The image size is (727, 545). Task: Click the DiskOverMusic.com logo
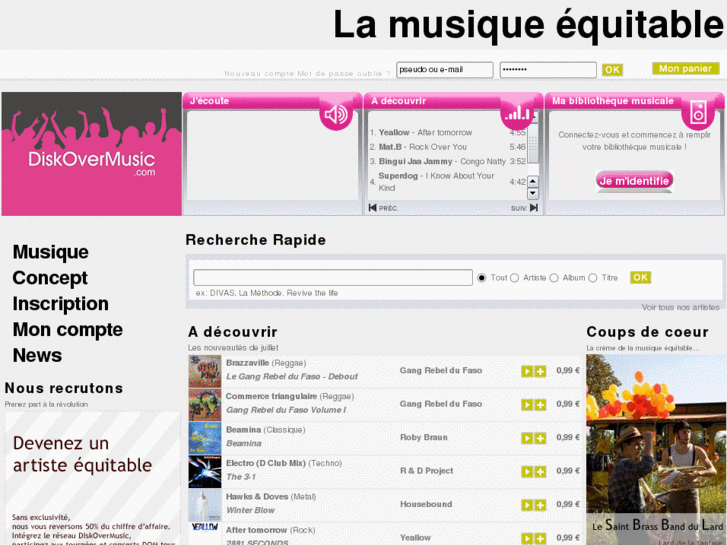[x=92, y=154]
